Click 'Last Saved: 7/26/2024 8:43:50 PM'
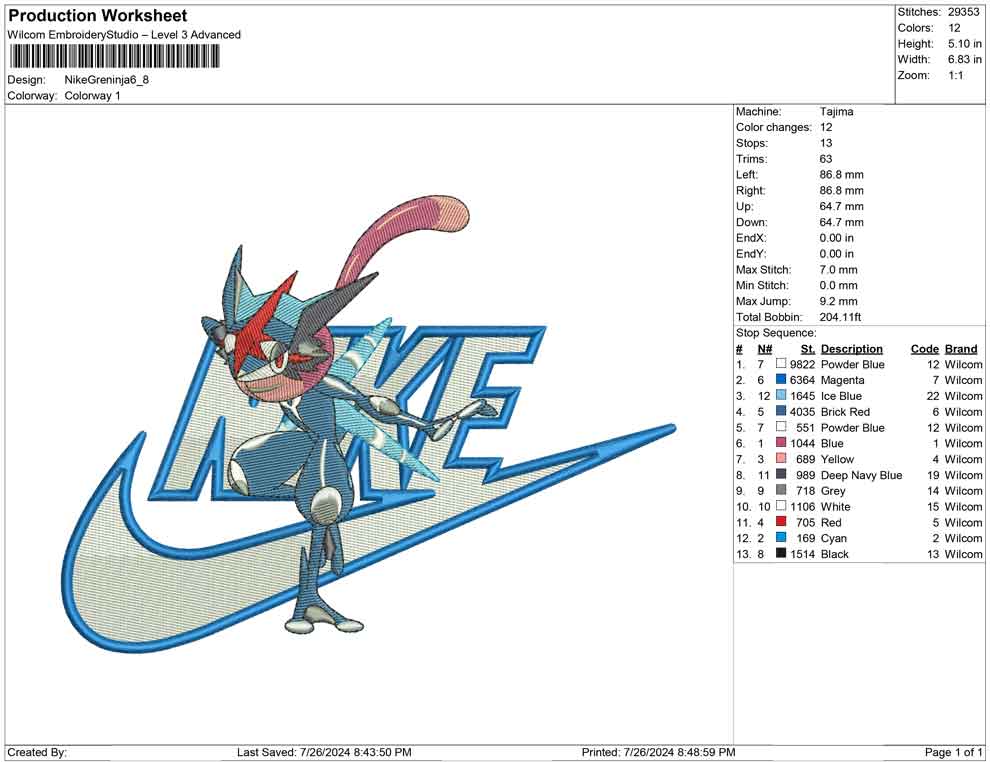Screen dimensions: 990x762 324,752
